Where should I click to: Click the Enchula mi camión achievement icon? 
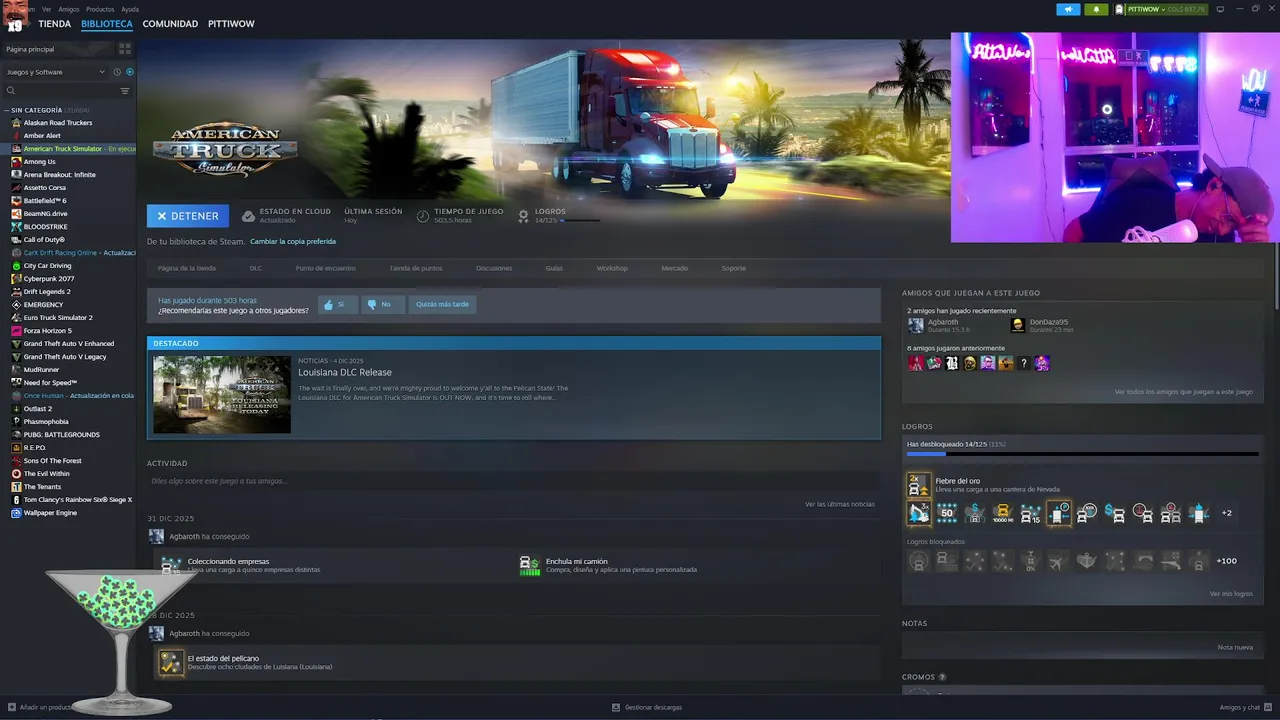click(530, 566)
